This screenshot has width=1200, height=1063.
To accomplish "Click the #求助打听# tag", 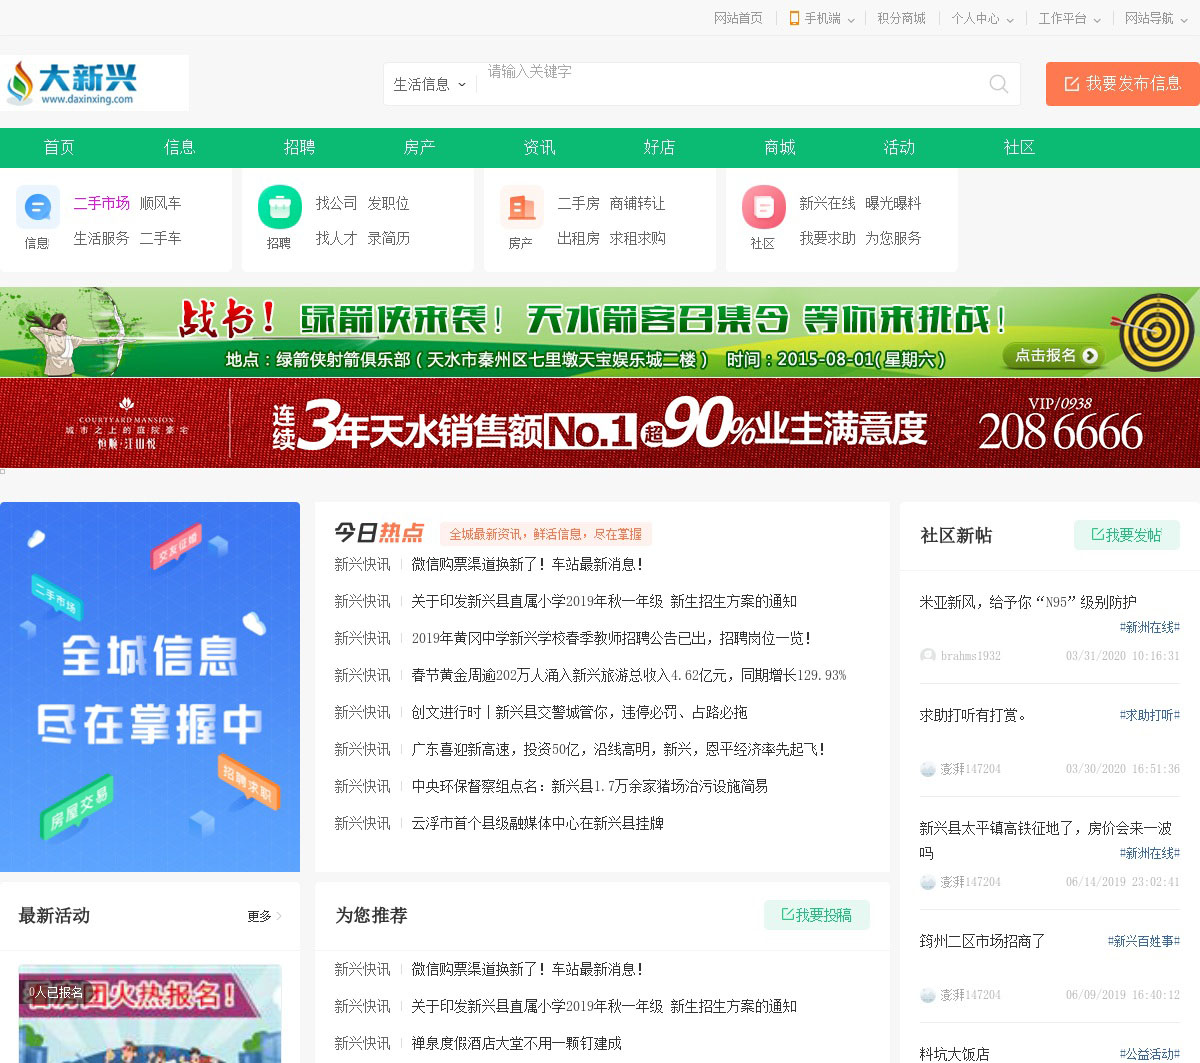I will tap(1150, 715).
